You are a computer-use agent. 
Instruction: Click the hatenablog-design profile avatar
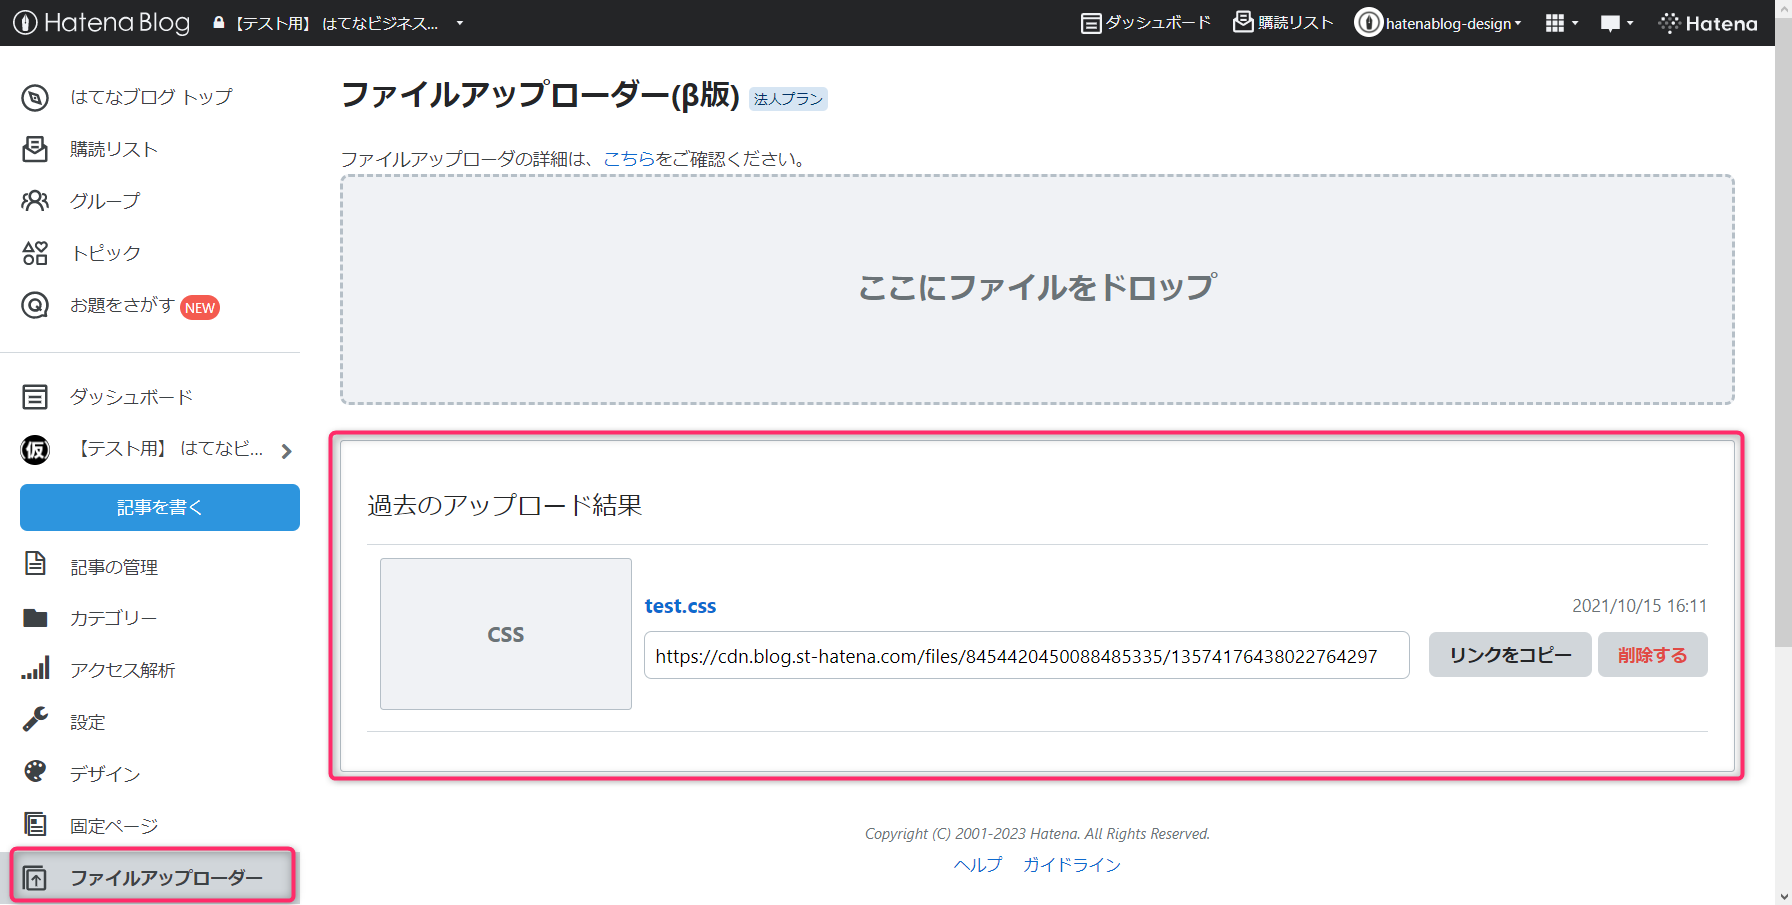tap(1368, 22)
